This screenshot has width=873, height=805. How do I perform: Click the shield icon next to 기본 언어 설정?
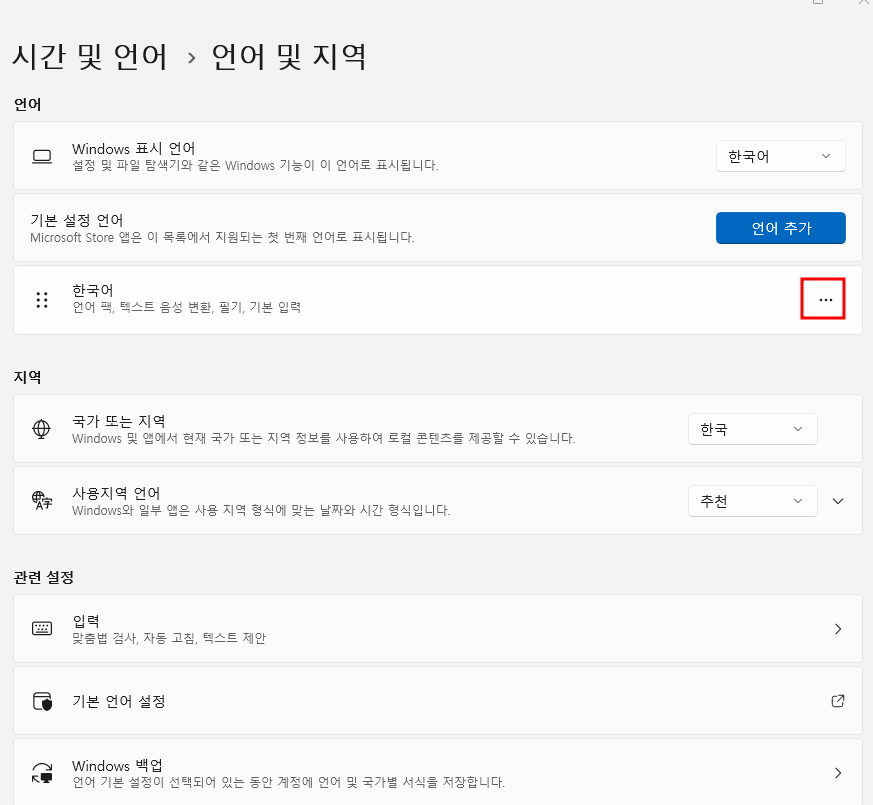coord(41,700)
